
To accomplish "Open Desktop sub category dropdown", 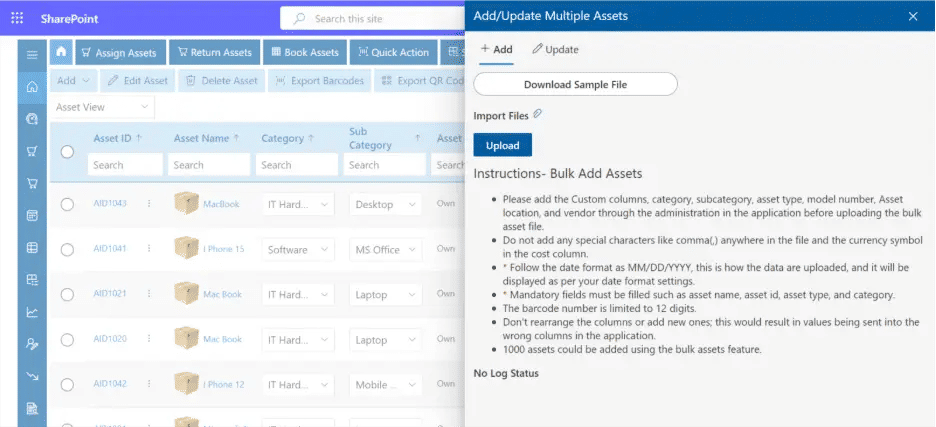I will [386, 205].
